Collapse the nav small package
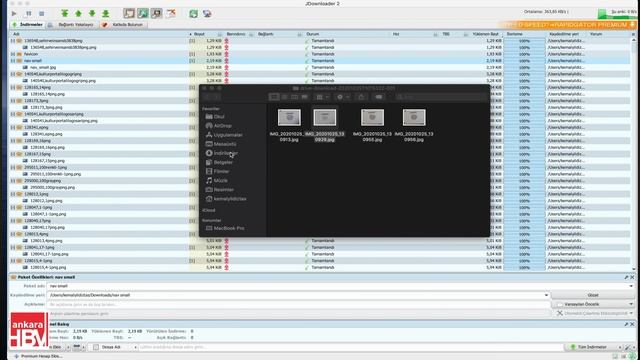This screenshot has width=640, height=360. (13, 60)
